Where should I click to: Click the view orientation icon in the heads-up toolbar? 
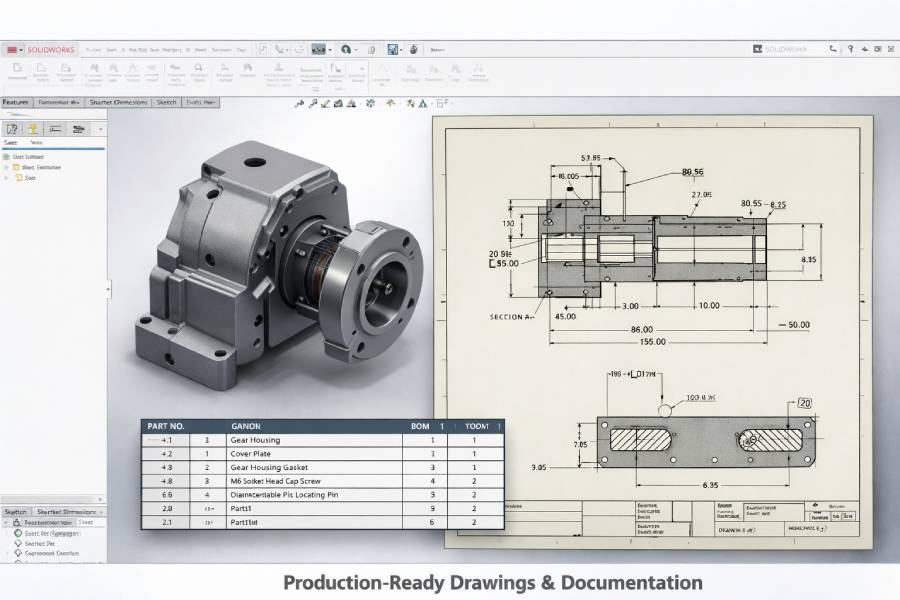coord(351,104)
